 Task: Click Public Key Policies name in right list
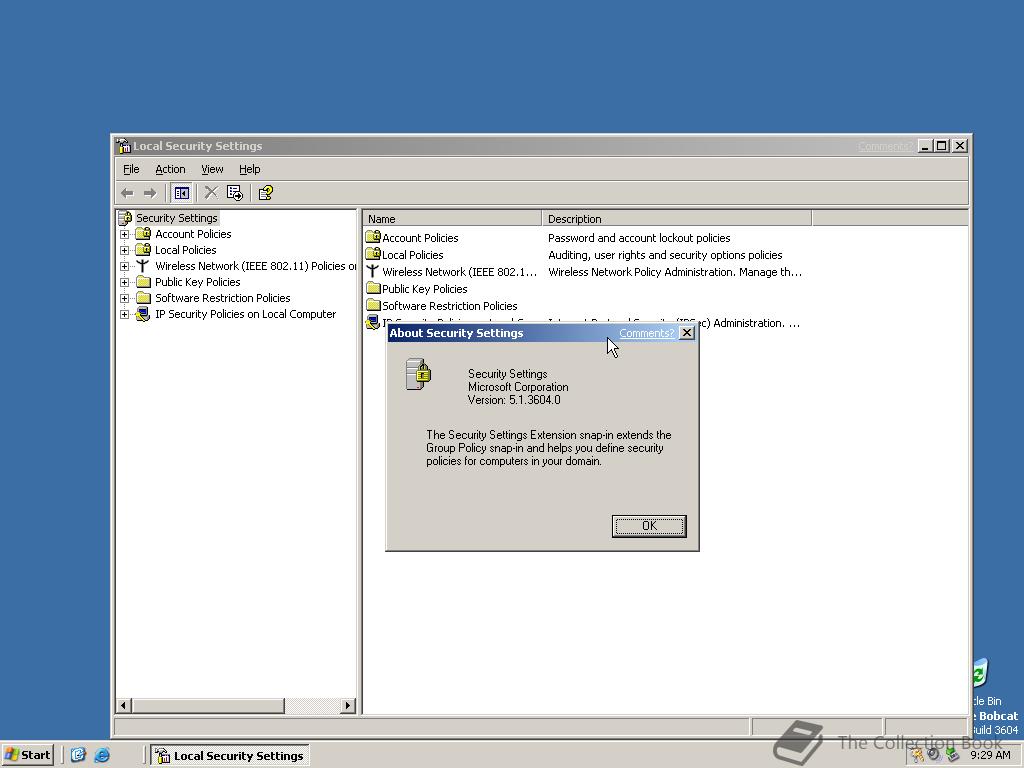(x=425, y=289)
